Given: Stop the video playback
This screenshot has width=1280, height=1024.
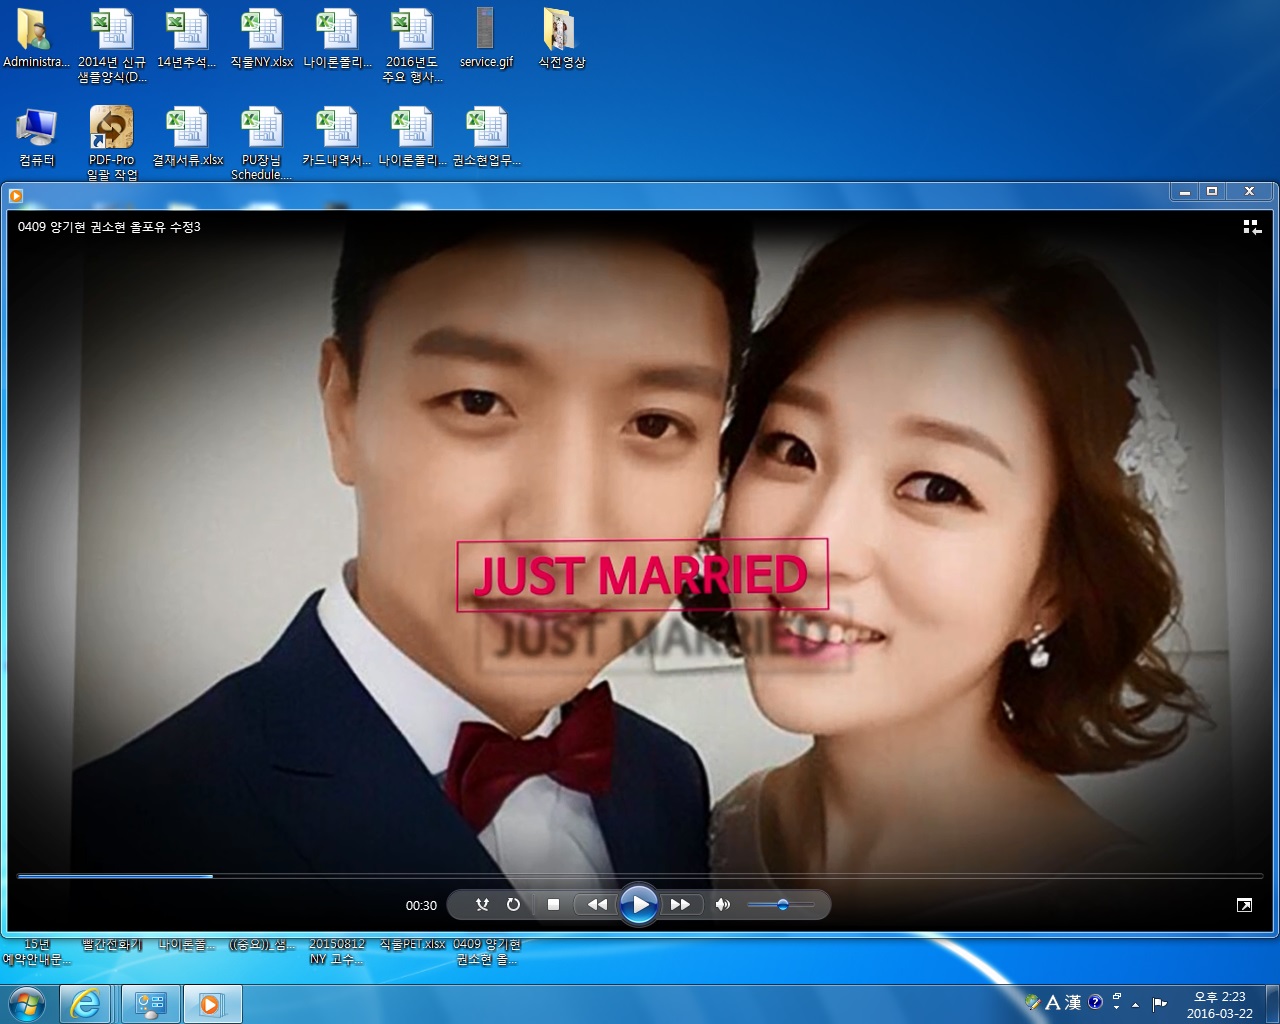Looking at the screenshot, I should coord(553,905).
